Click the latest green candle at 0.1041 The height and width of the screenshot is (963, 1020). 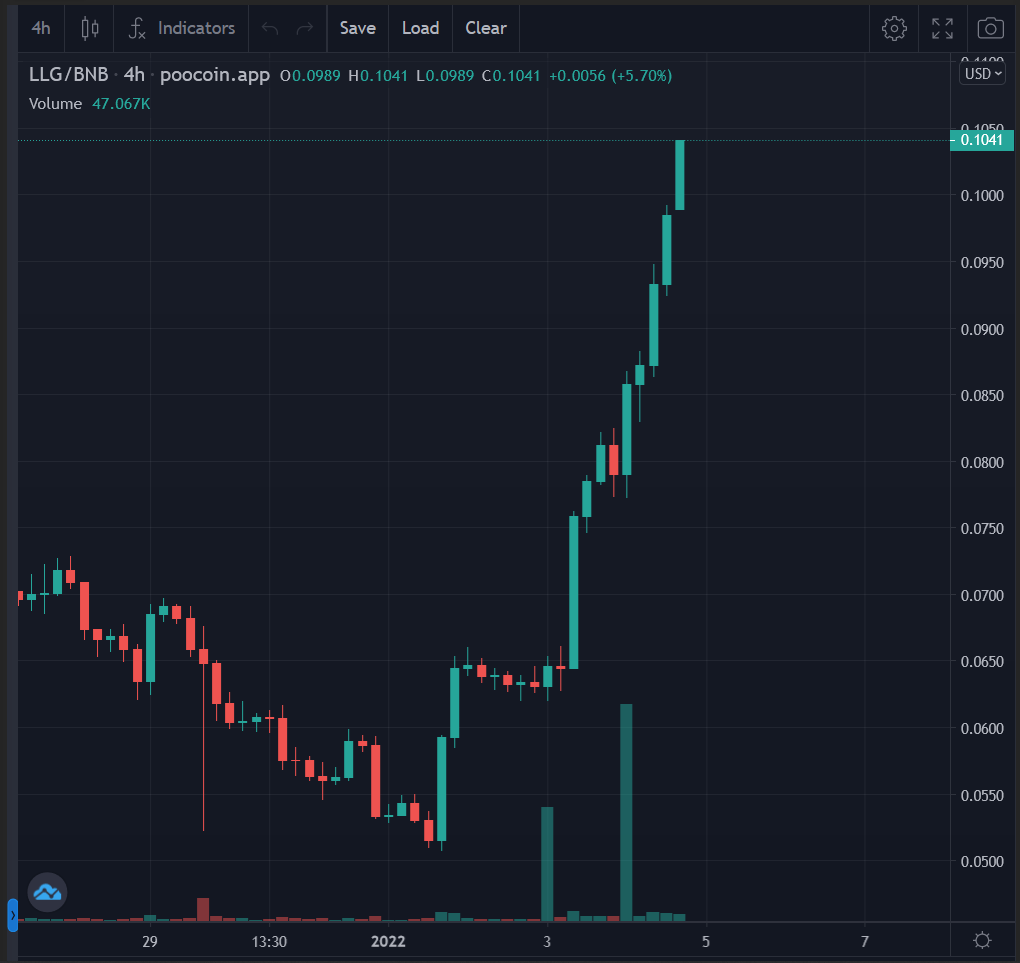pyautogui.click(x=680, y=174)
